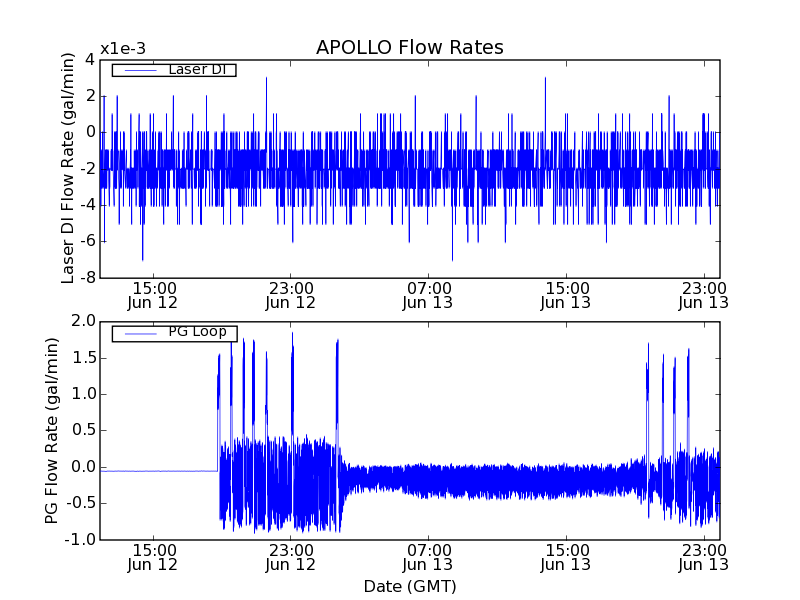Click 15:00 Jun 12 tick on top chart

click(x=153, y=295)
